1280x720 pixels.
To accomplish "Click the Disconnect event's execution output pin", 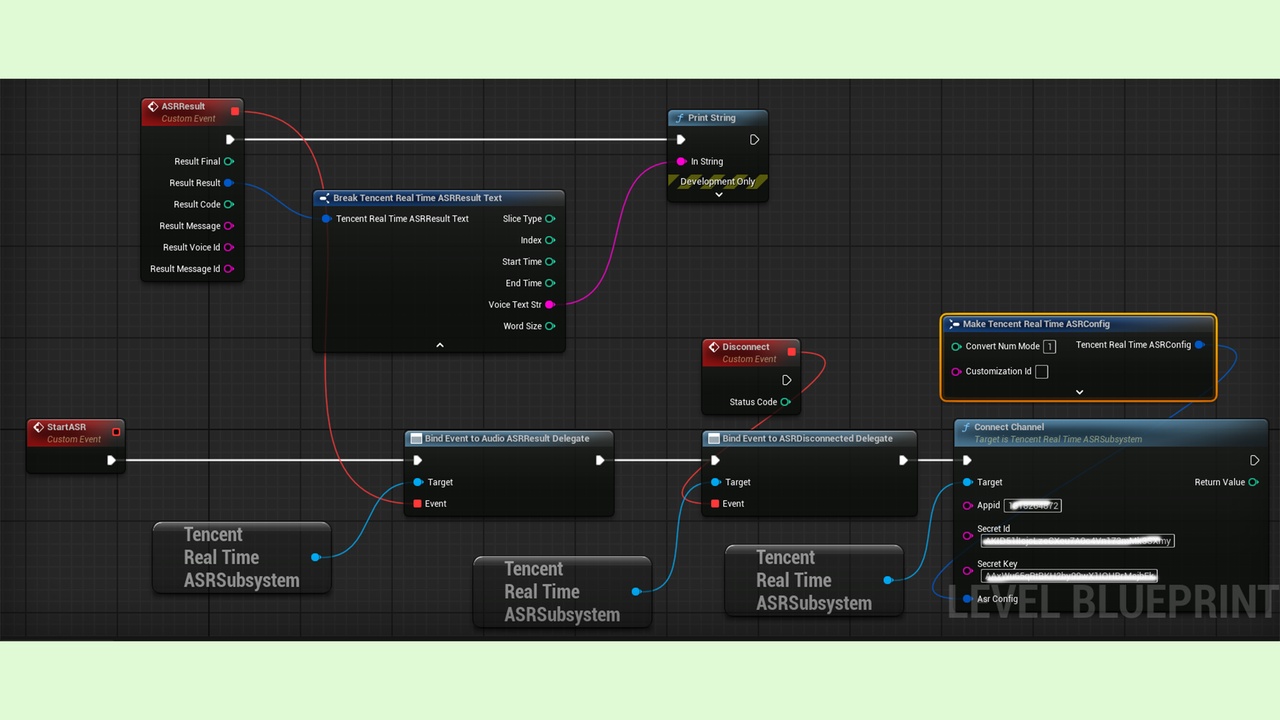I will pyautogui.click(x=787, y=380).
